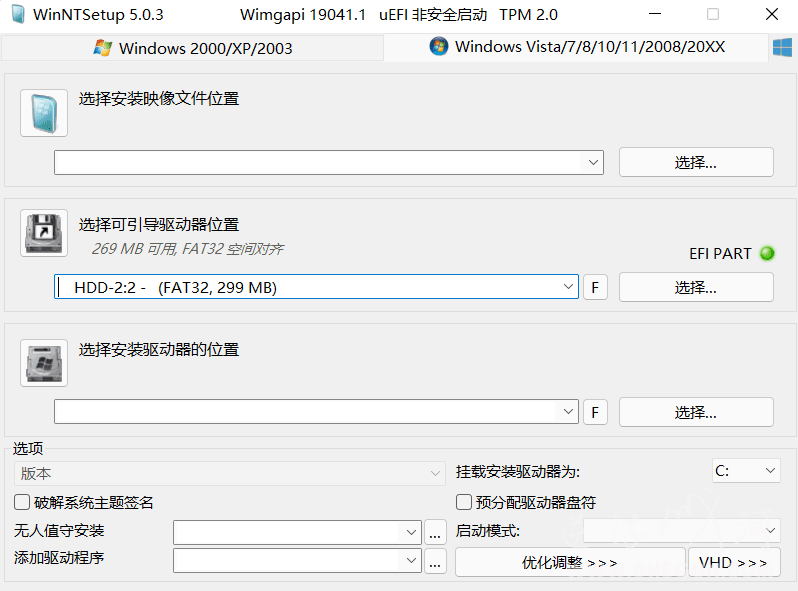Close the WinNTSetup window
Image resolution: width=798 pixels, height=591 pixels.
point(772,14)
